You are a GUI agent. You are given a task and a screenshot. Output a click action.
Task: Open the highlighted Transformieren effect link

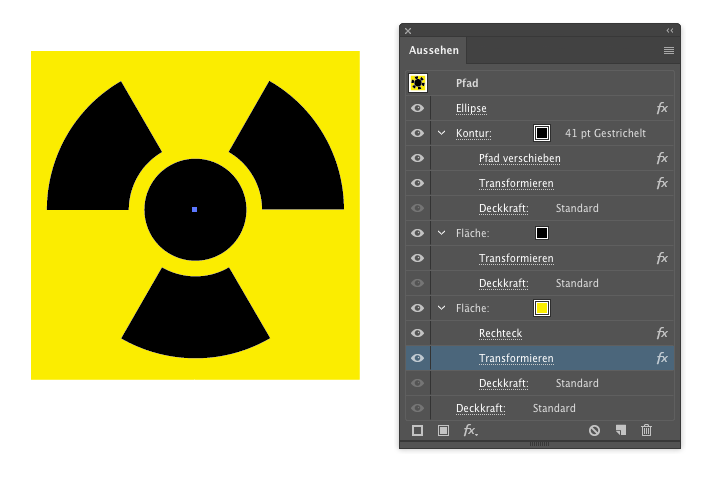tap(516, 359)
